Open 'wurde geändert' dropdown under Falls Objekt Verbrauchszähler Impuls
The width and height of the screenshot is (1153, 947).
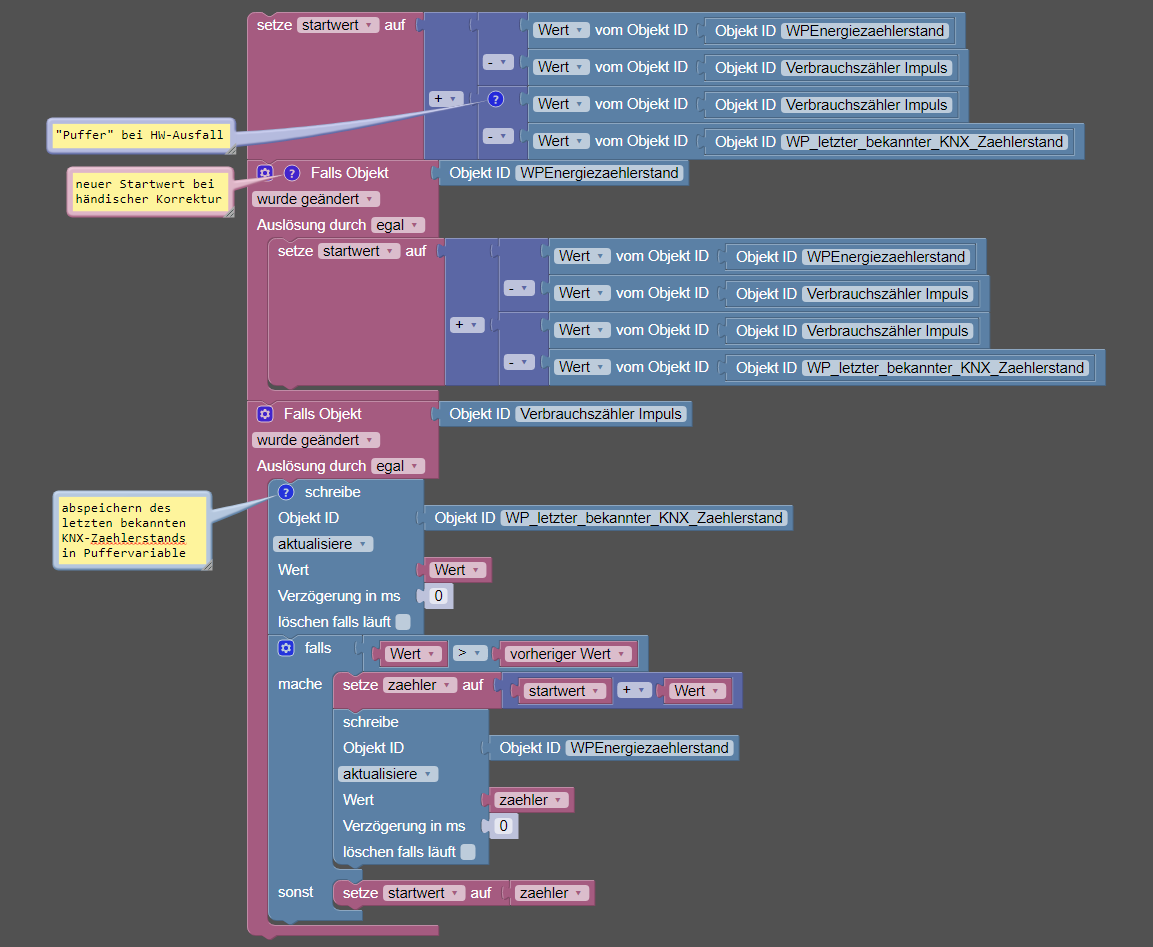click(315, 440)
